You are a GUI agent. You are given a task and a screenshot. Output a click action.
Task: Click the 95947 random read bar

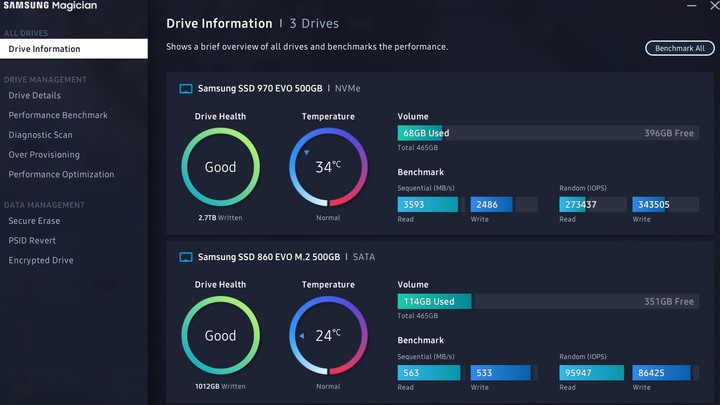pyautogui.click(x=593, y=373)
